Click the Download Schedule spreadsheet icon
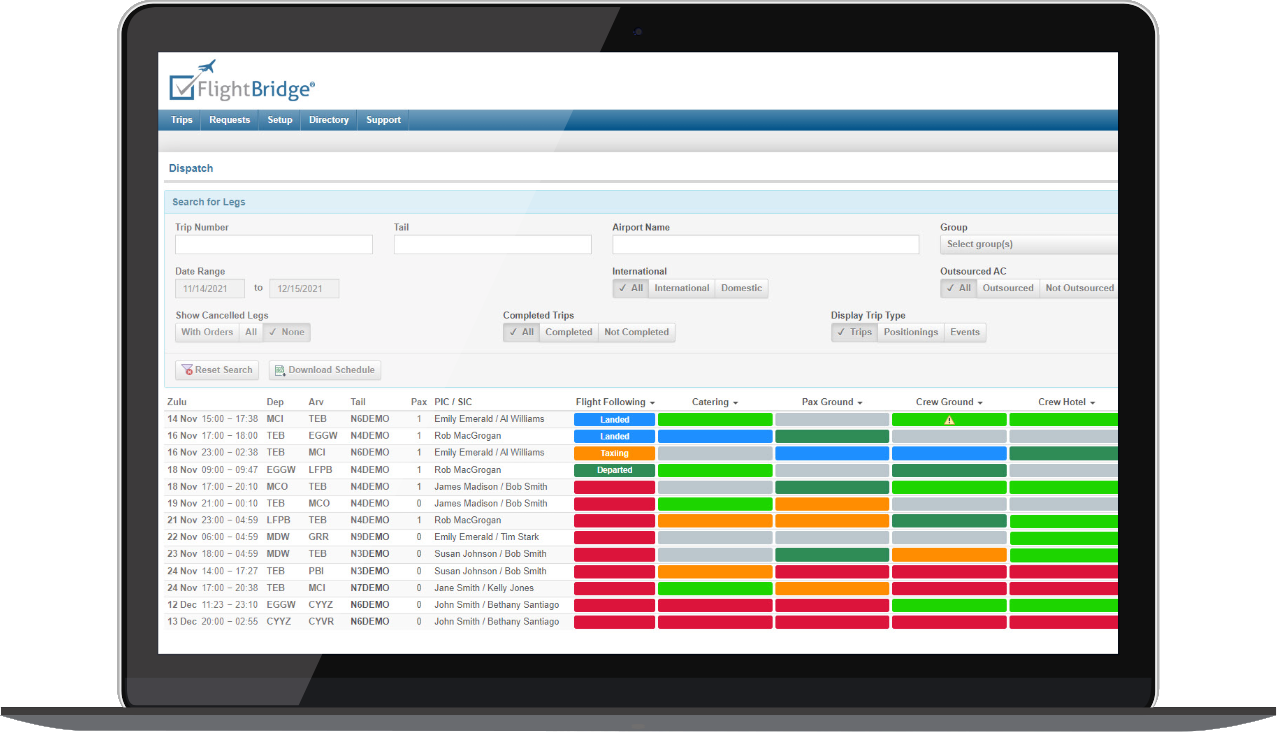The height and width of the screenshot is (732, 1277). tap(279, 370)
